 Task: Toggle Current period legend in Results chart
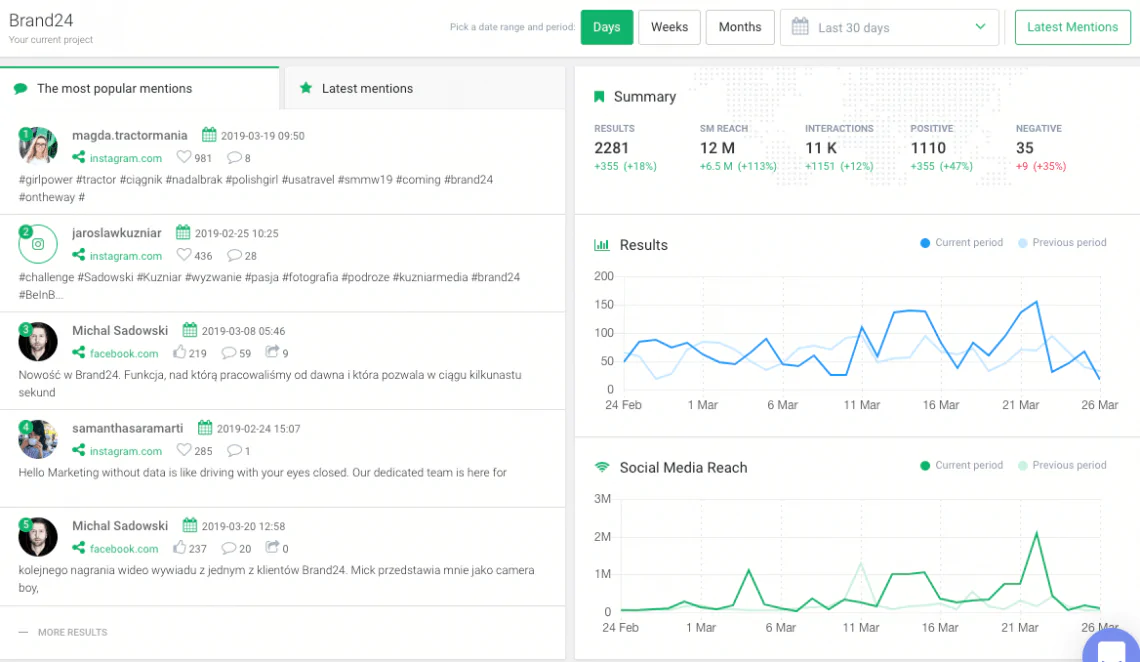point(961,243)
